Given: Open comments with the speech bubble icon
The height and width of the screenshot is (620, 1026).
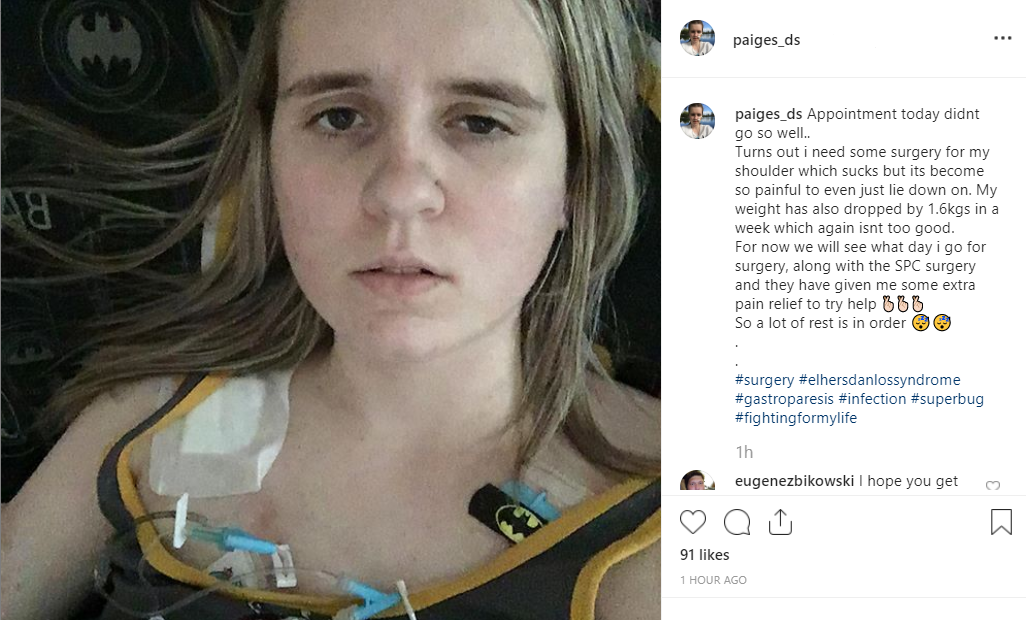Looking at the screenshot, I should [x=737, y=522].
